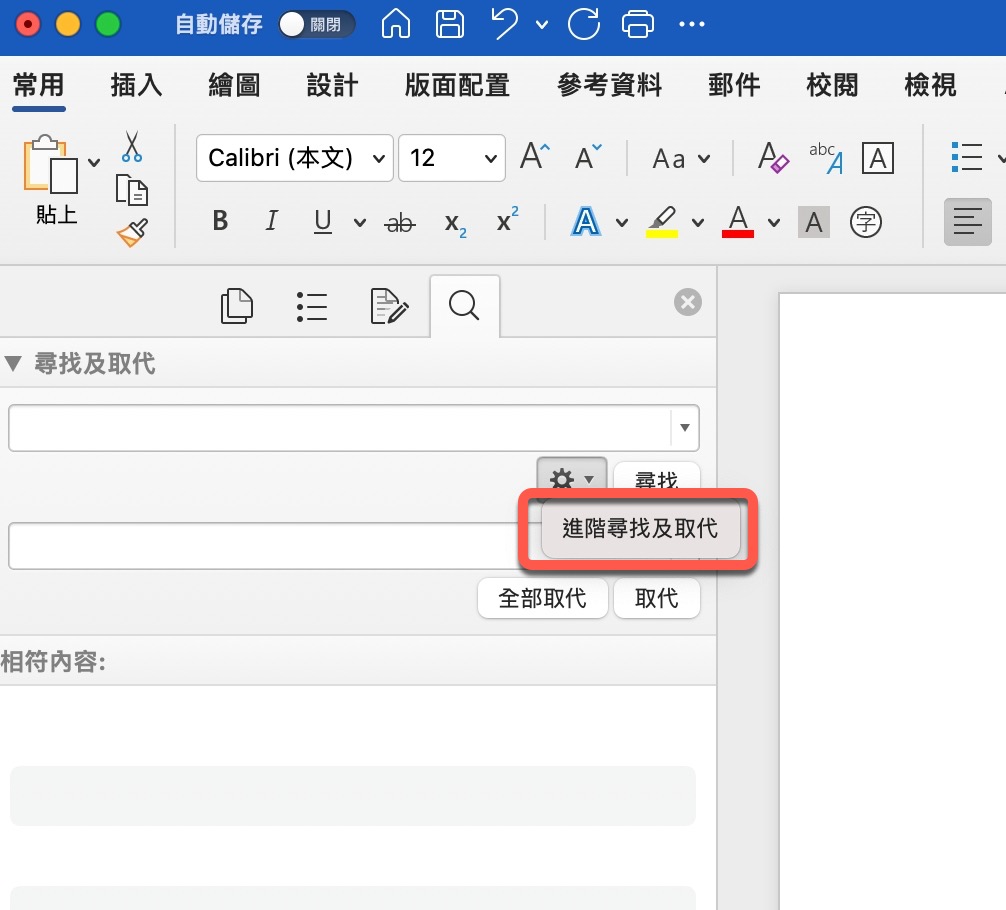This screenshot has width=1006, height=910.
Task: Click the 取代 button
Action: tap(656, 598)
